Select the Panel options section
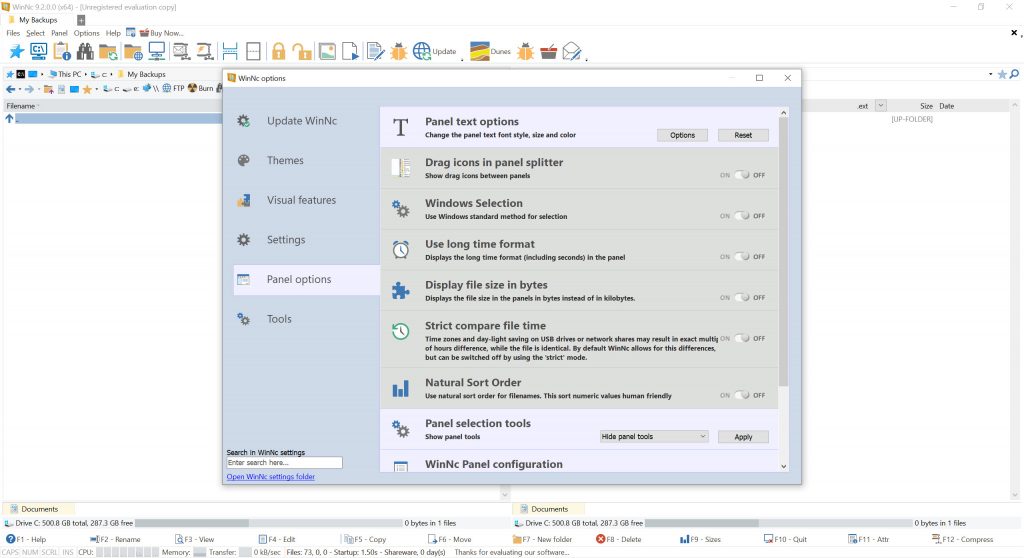1024x558 pixels. (306, 280)
